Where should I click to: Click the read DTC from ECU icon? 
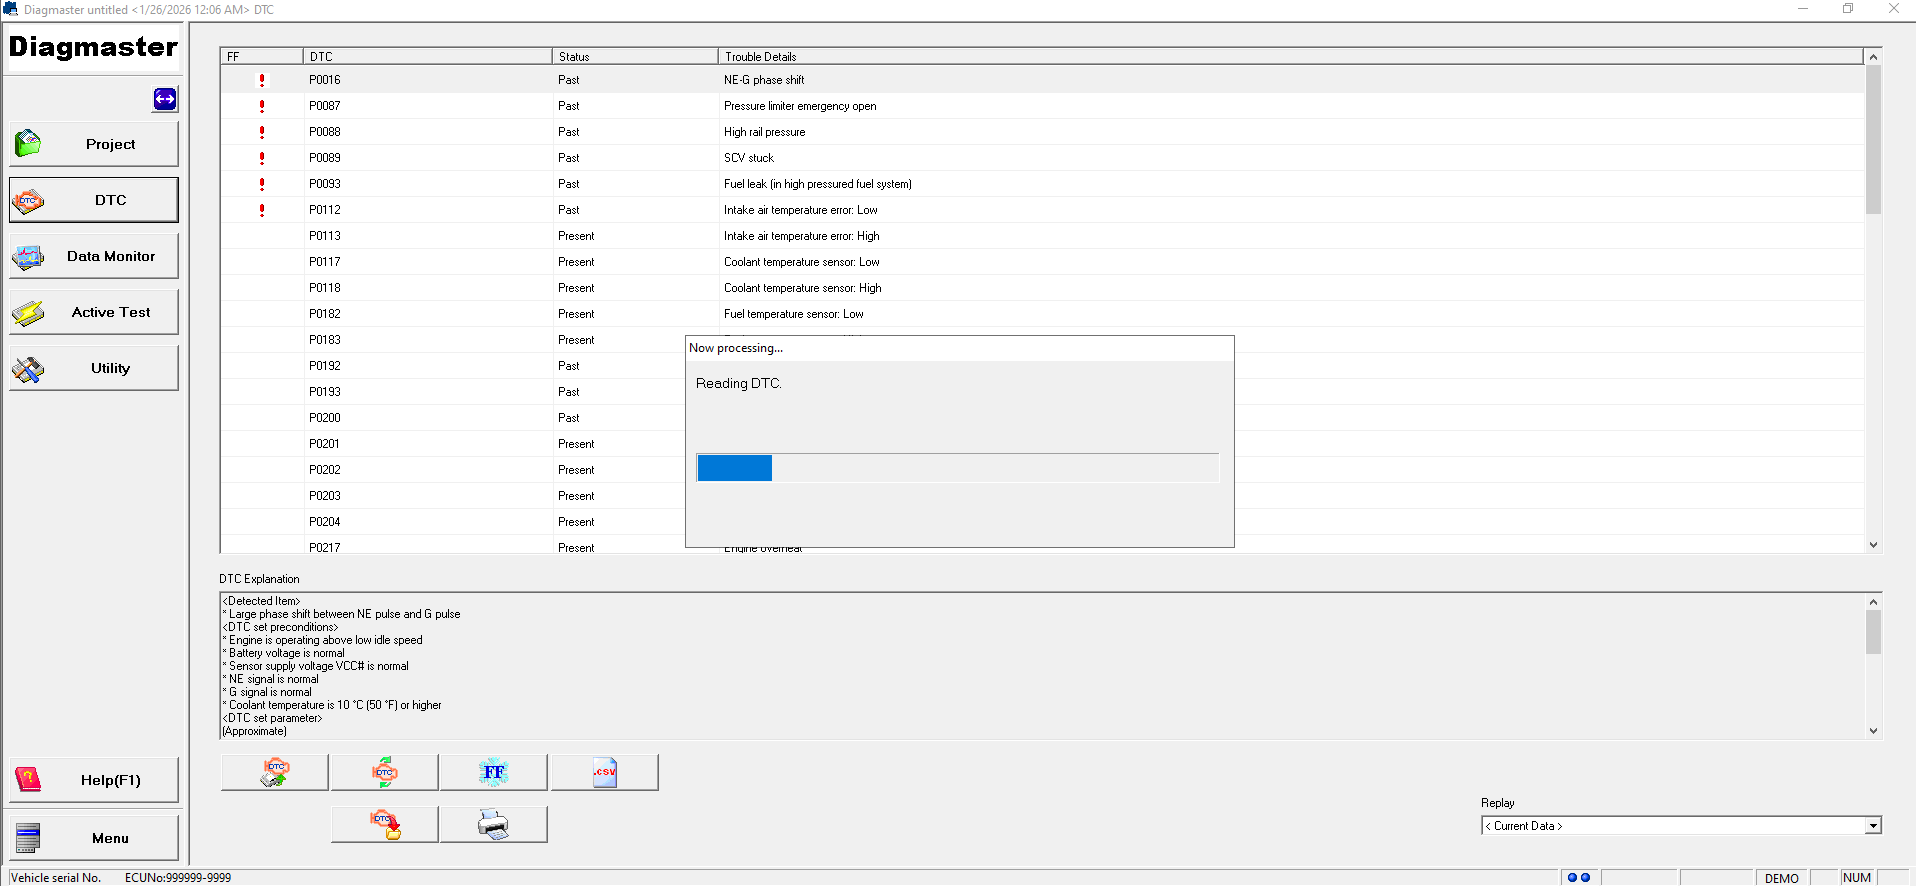275,772
